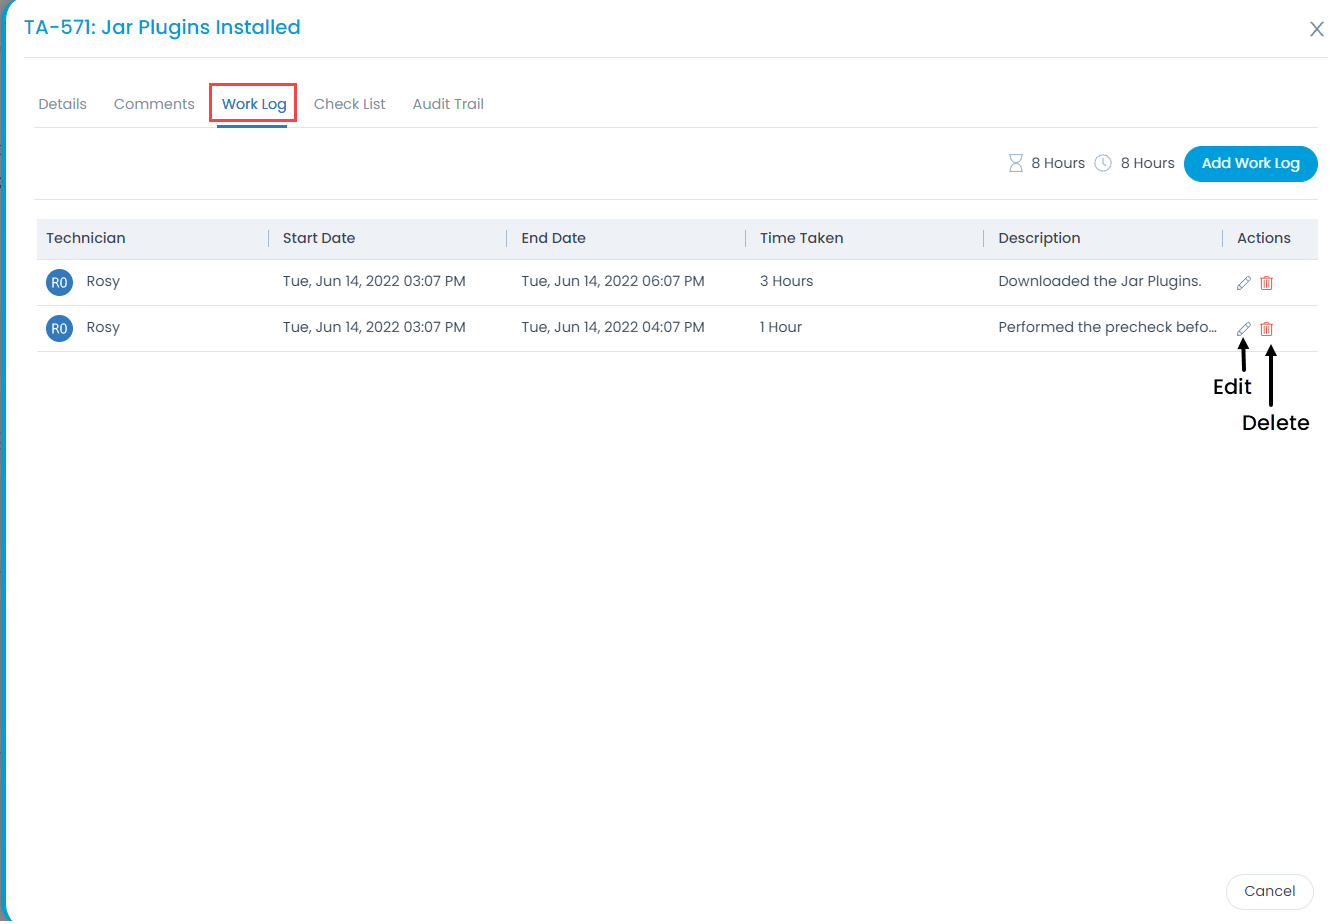The image size is (1340, 924).
Task: Click the Time Taken column header
Action: (x=801, y=238)
